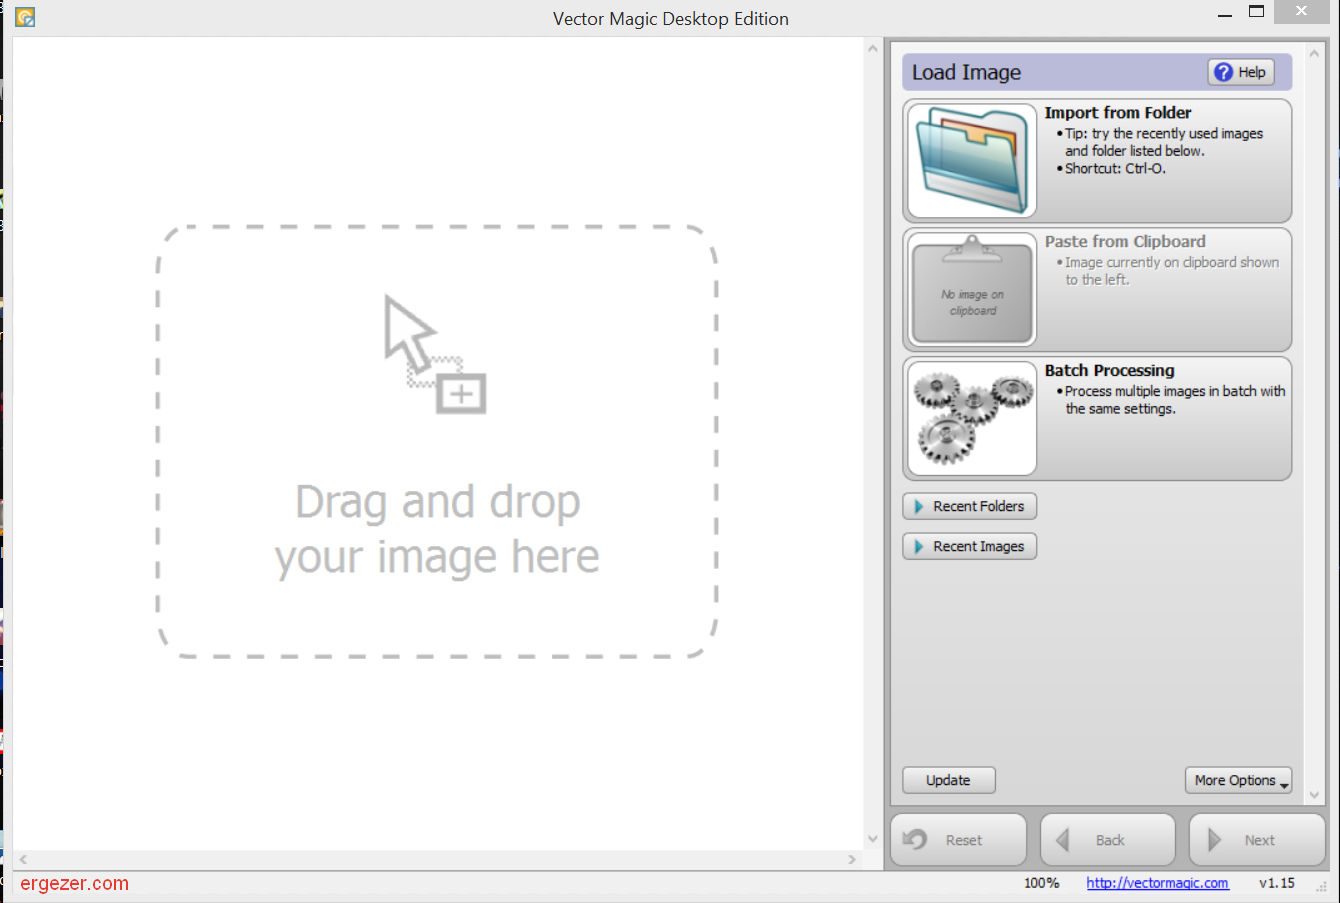
Task: Close the Vector Magic window
Action: click(1301, 11)
